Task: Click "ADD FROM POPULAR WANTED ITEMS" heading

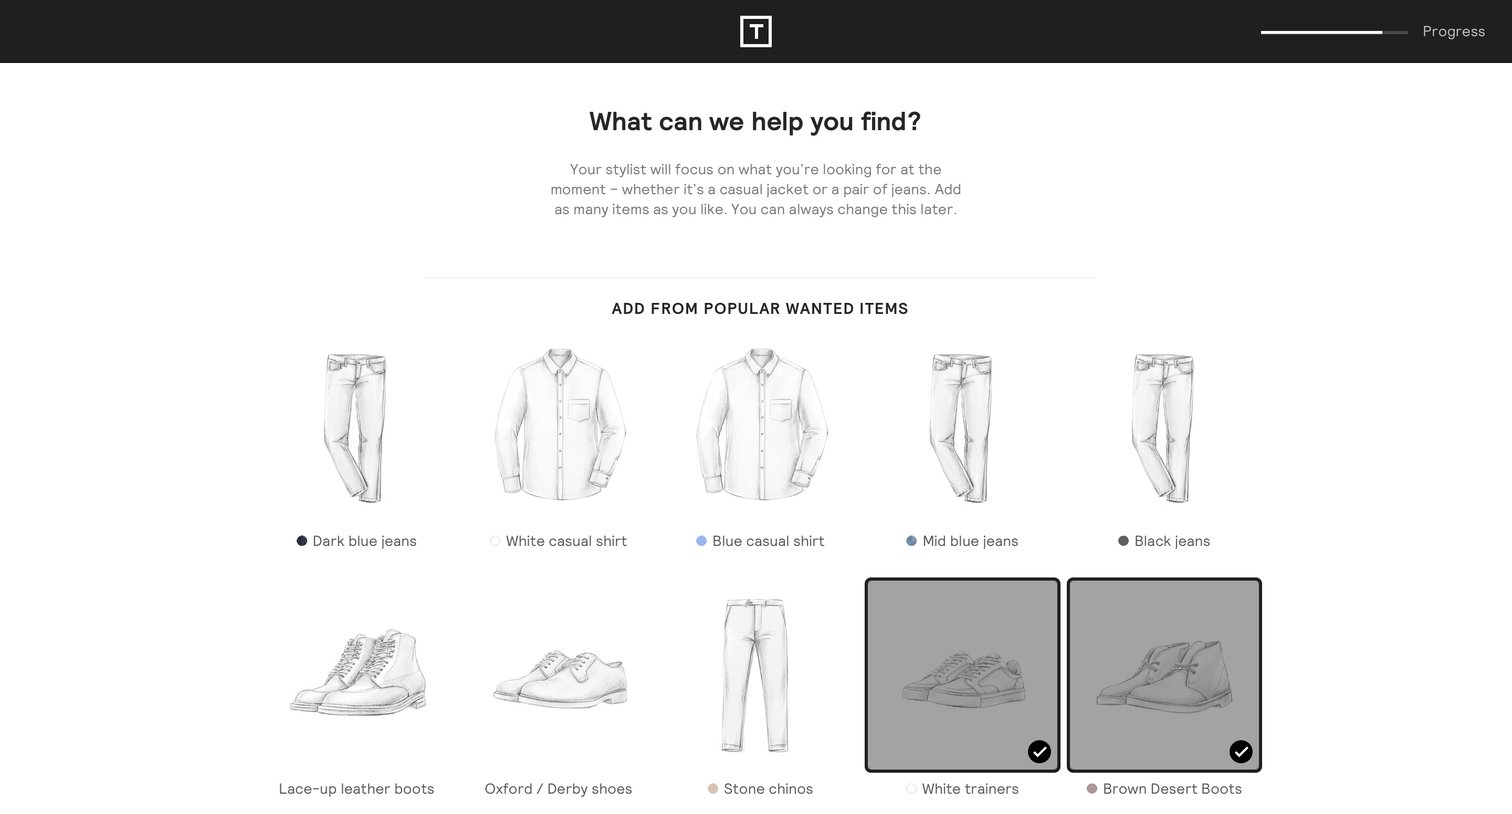Action: [x=760, y=309]
